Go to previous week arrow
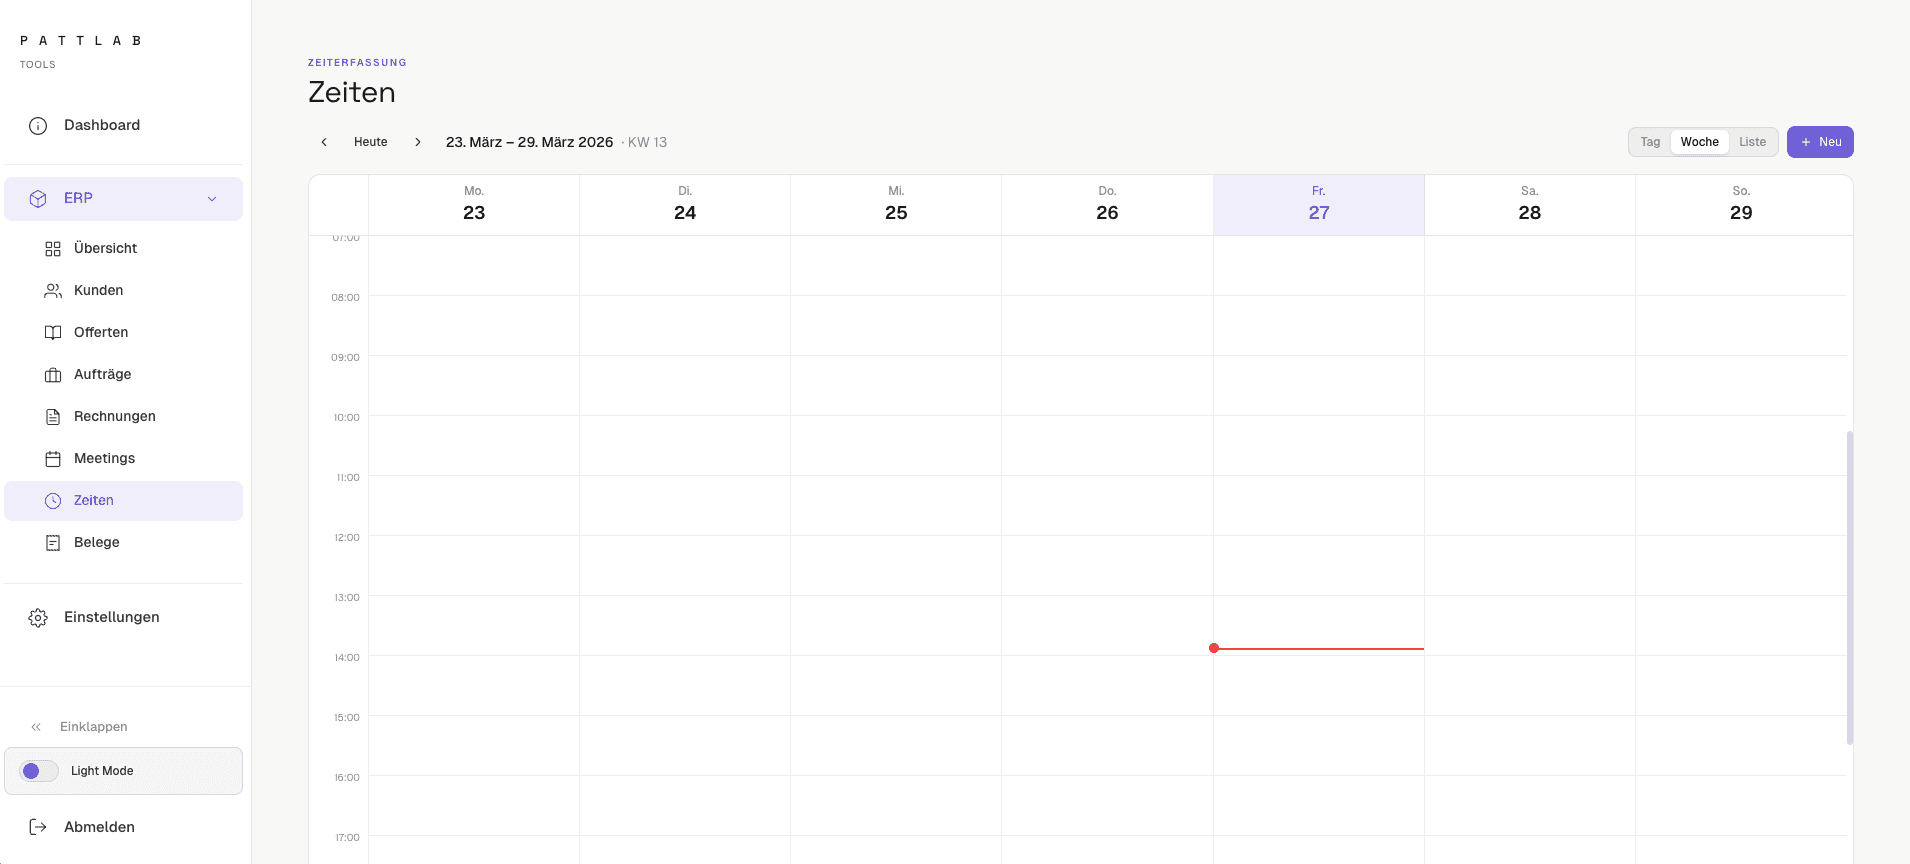 point(324,142)
